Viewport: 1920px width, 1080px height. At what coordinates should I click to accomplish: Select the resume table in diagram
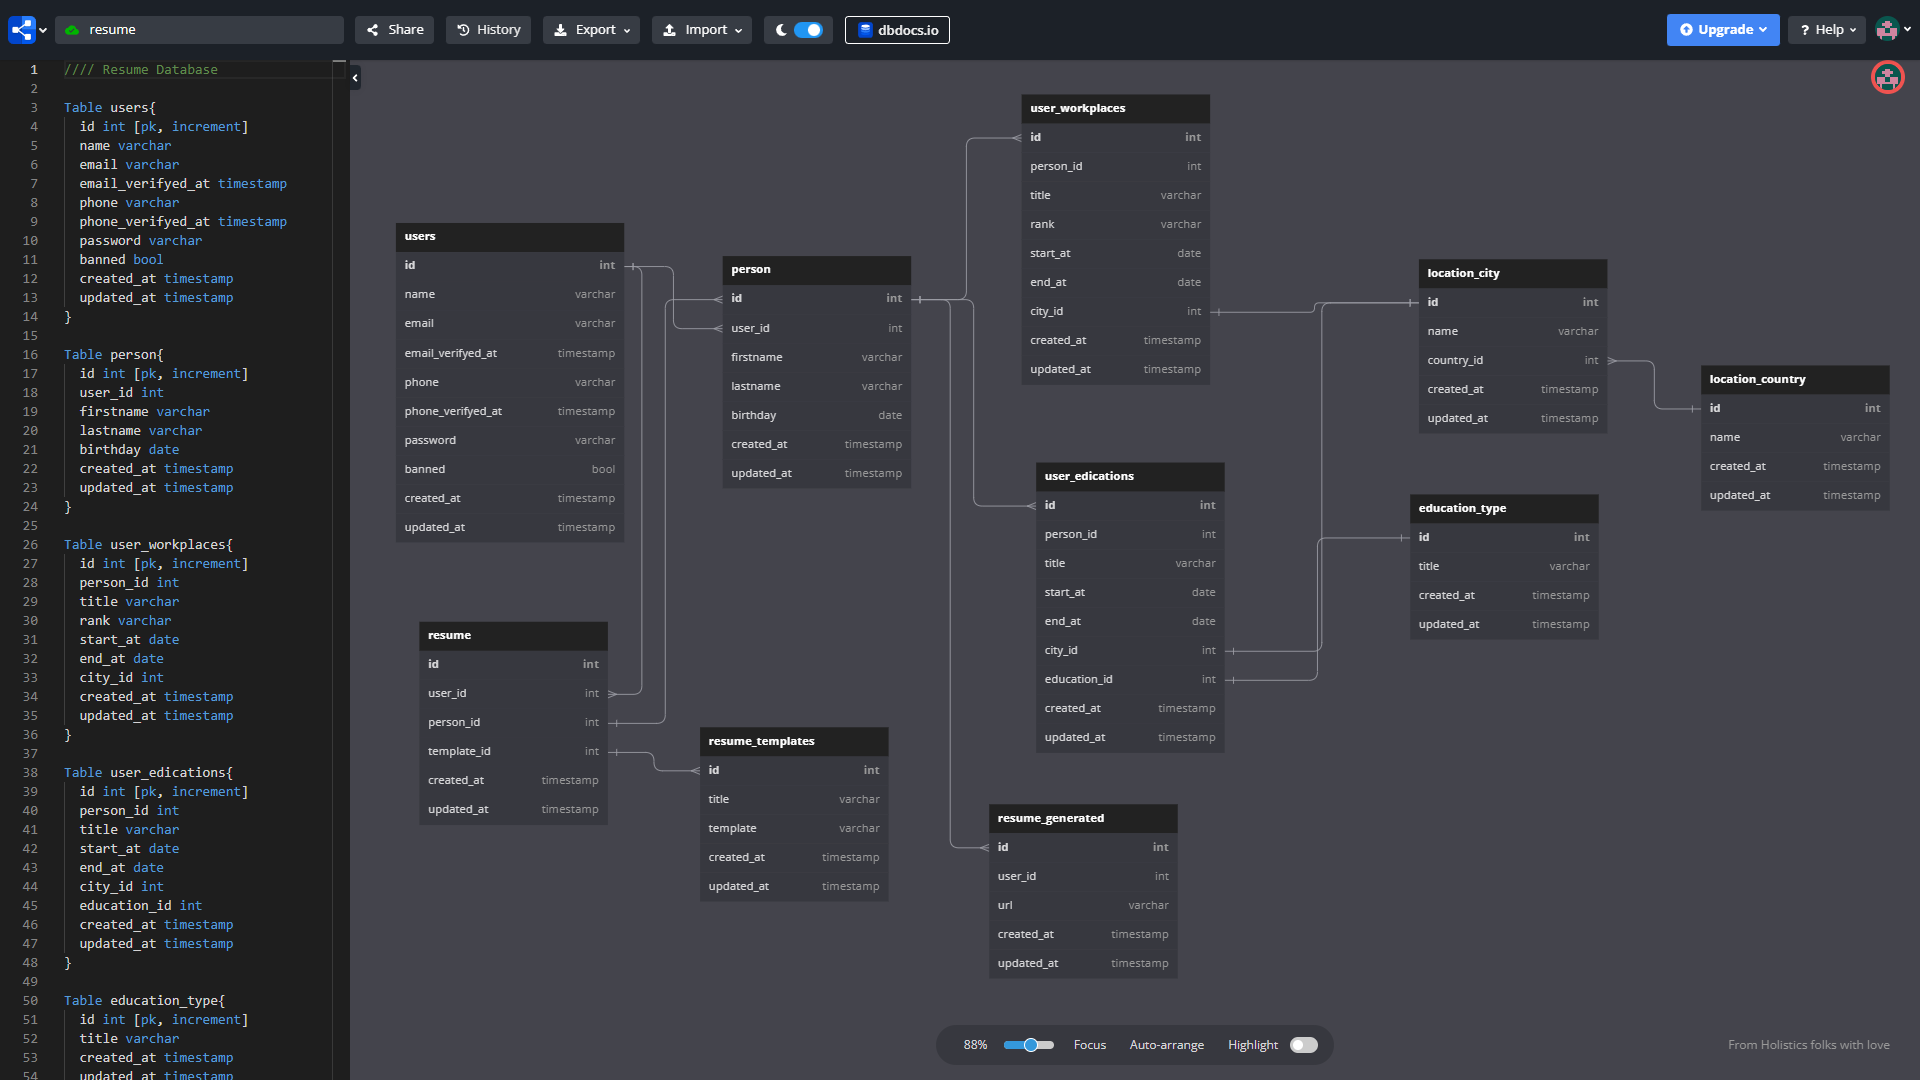point(513,634)
